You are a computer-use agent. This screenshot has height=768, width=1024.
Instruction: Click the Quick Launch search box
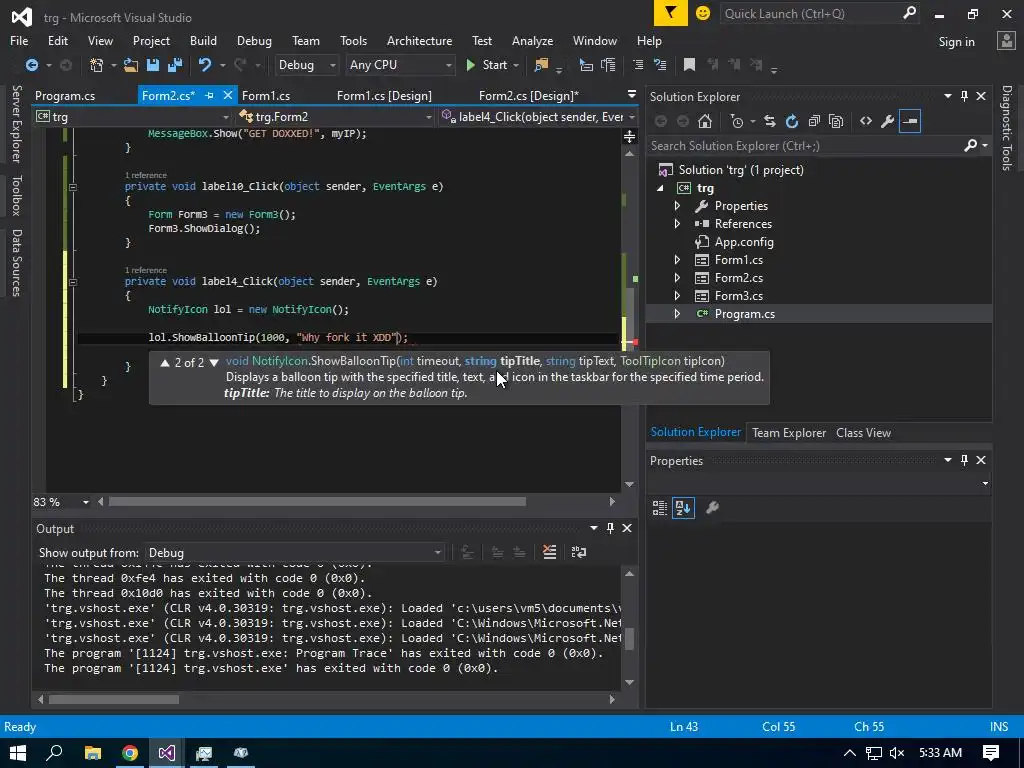point(810,13)
